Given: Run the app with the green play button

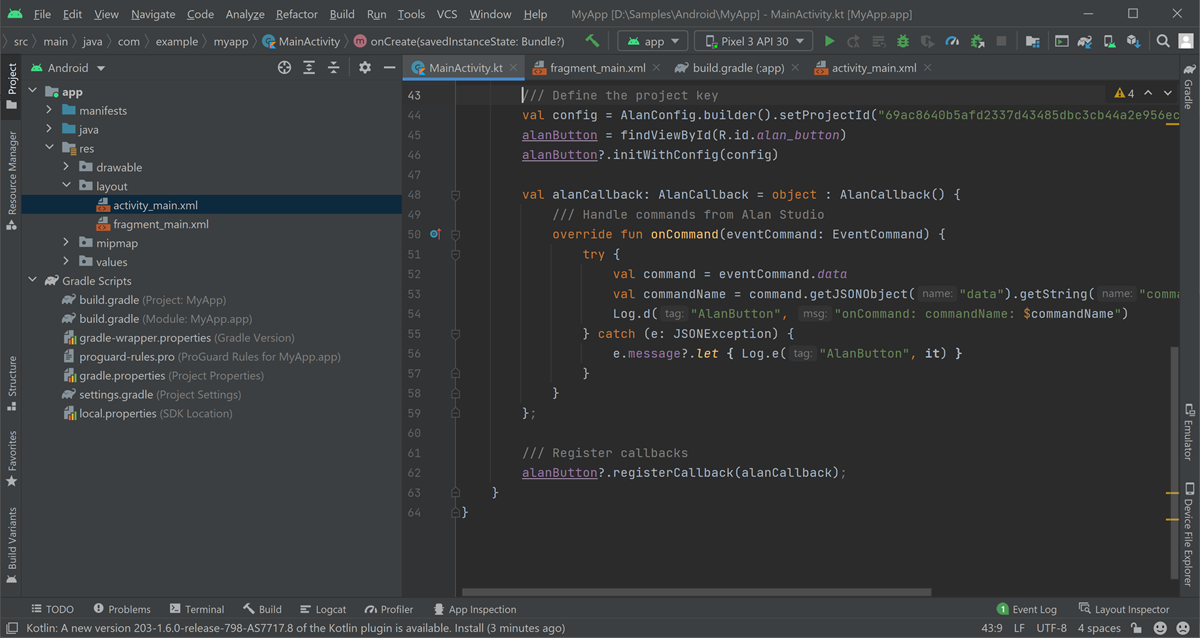Looking at the screenshot, I should 831,42.
